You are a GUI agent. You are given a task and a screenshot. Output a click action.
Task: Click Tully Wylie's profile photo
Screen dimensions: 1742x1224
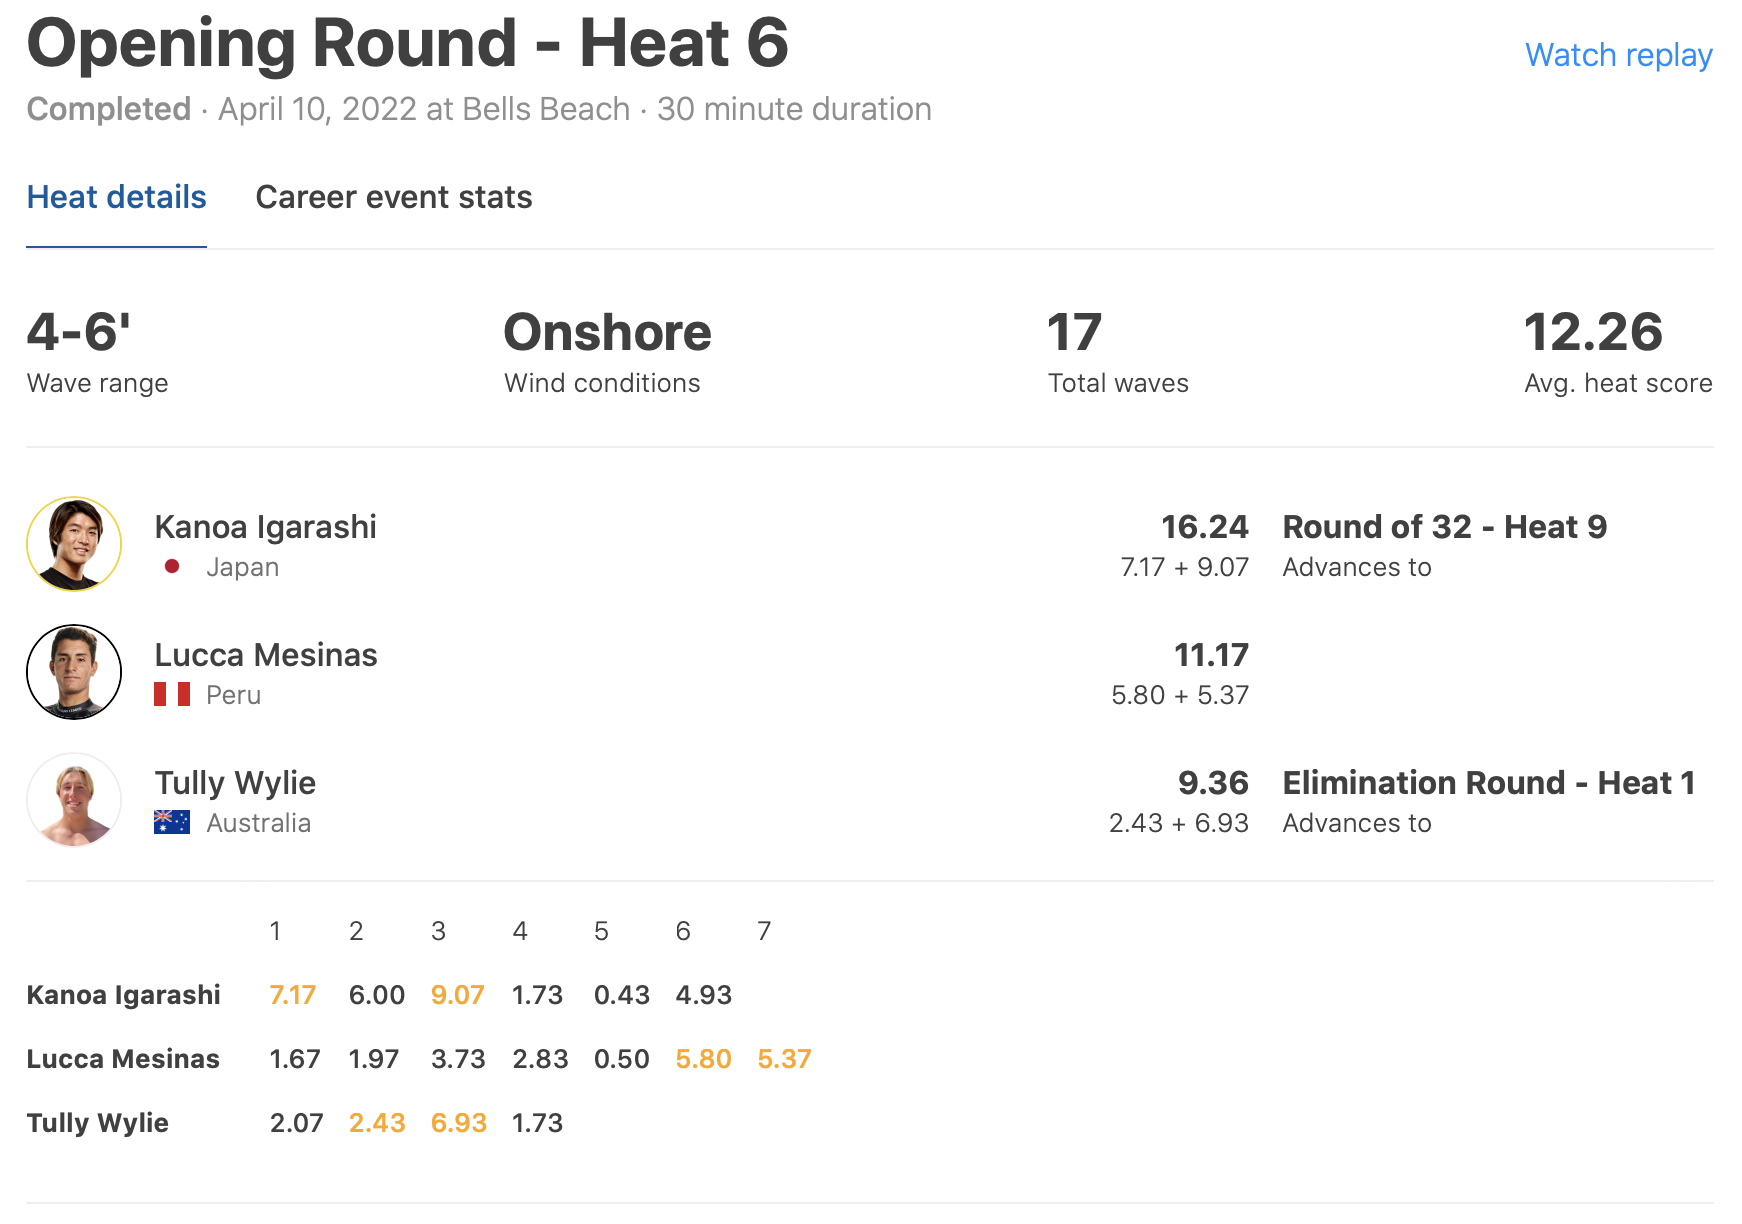click(x=74, y=800)
